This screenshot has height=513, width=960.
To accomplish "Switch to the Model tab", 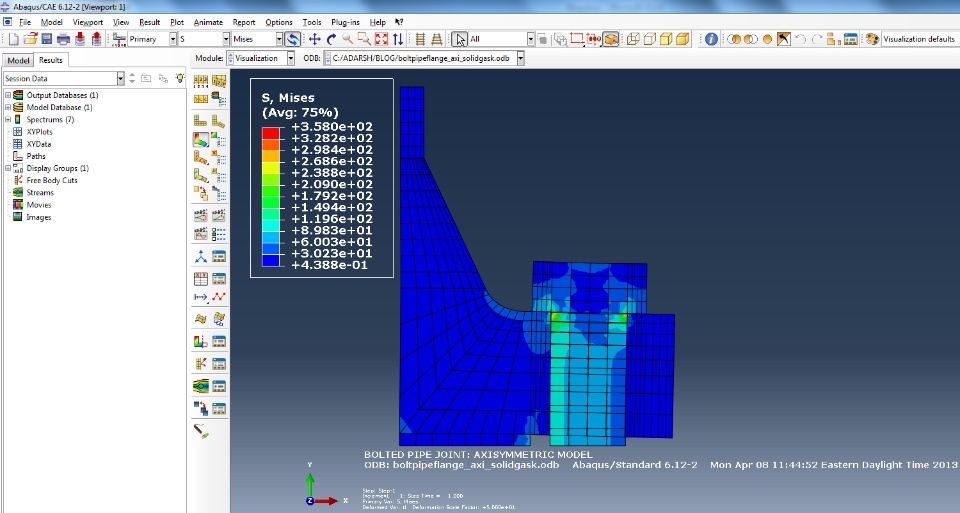I will click(x=18, y=60).
